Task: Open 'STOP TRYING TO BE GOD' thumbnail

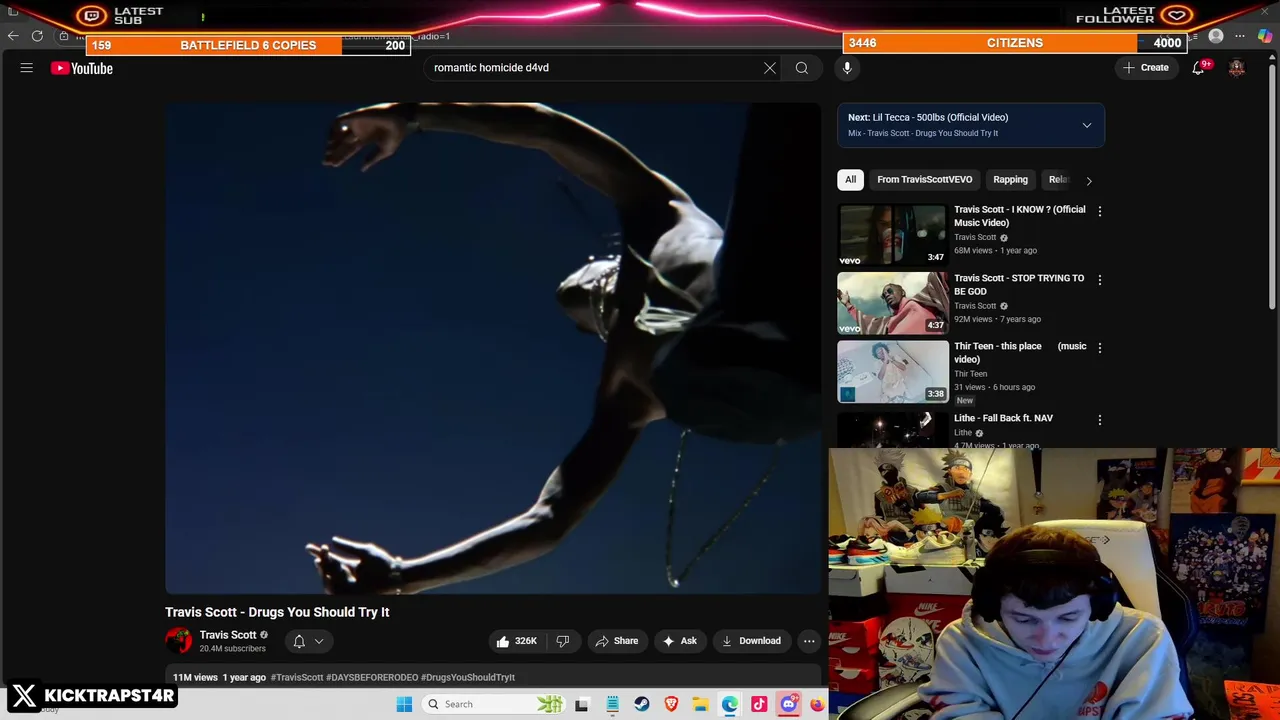Action: click(x=893, y=303)
